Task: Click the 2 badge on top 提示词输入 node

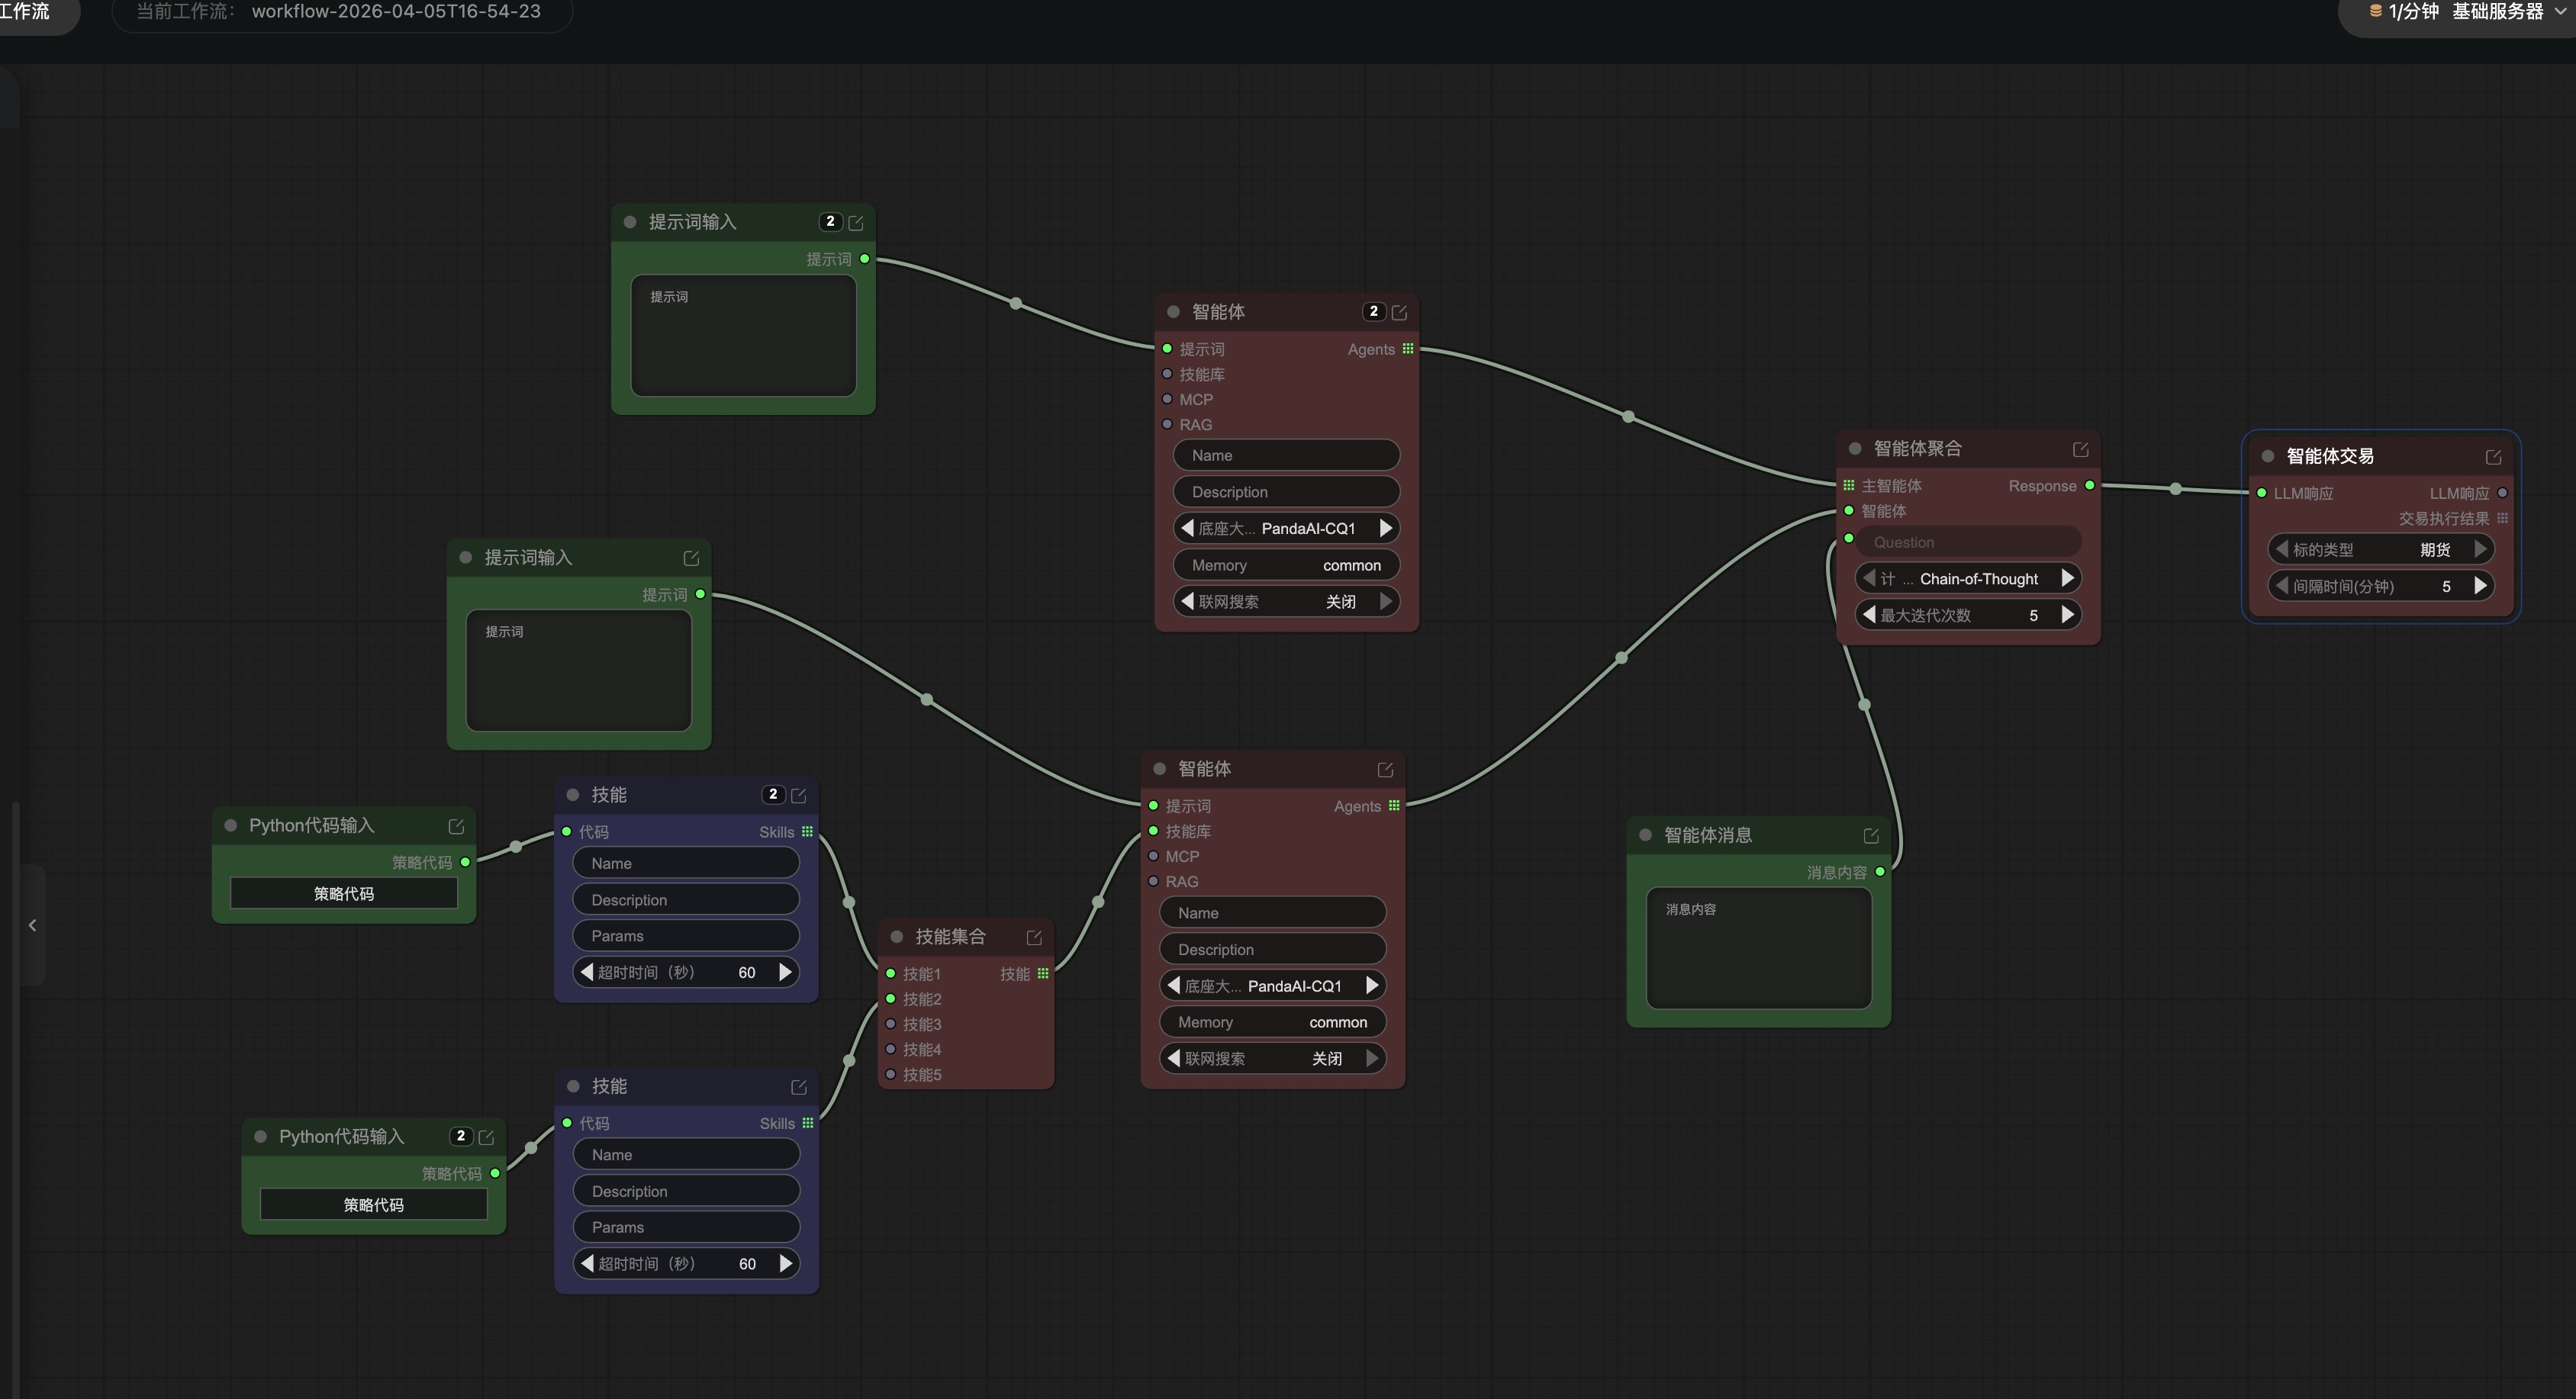Action: (x=830, y=222)
